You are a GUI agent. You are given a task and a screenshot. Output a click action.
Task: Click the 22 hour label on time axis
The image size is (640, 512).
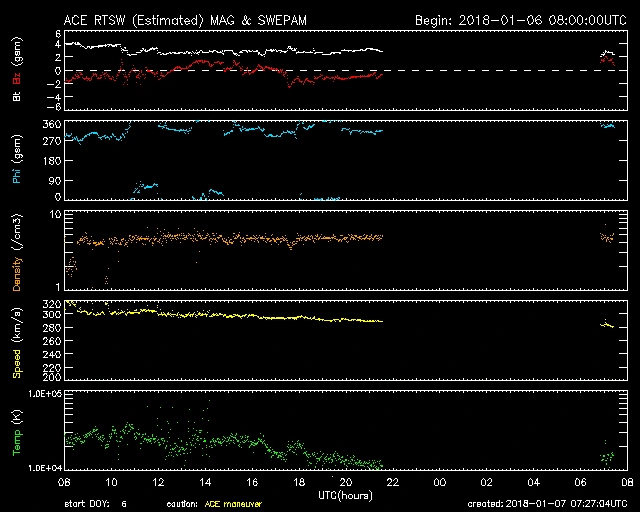pyautogui.click(x=392, y=482)
